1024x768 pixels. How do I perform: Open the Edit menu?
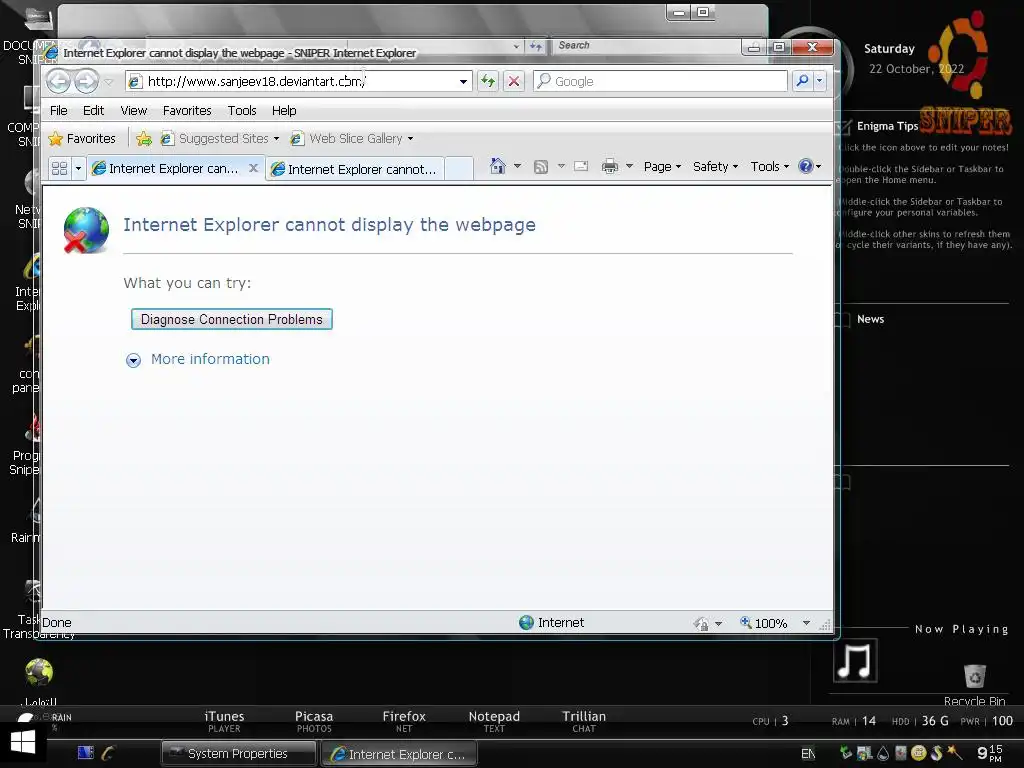pyautogui.click(x=93, y=110)
